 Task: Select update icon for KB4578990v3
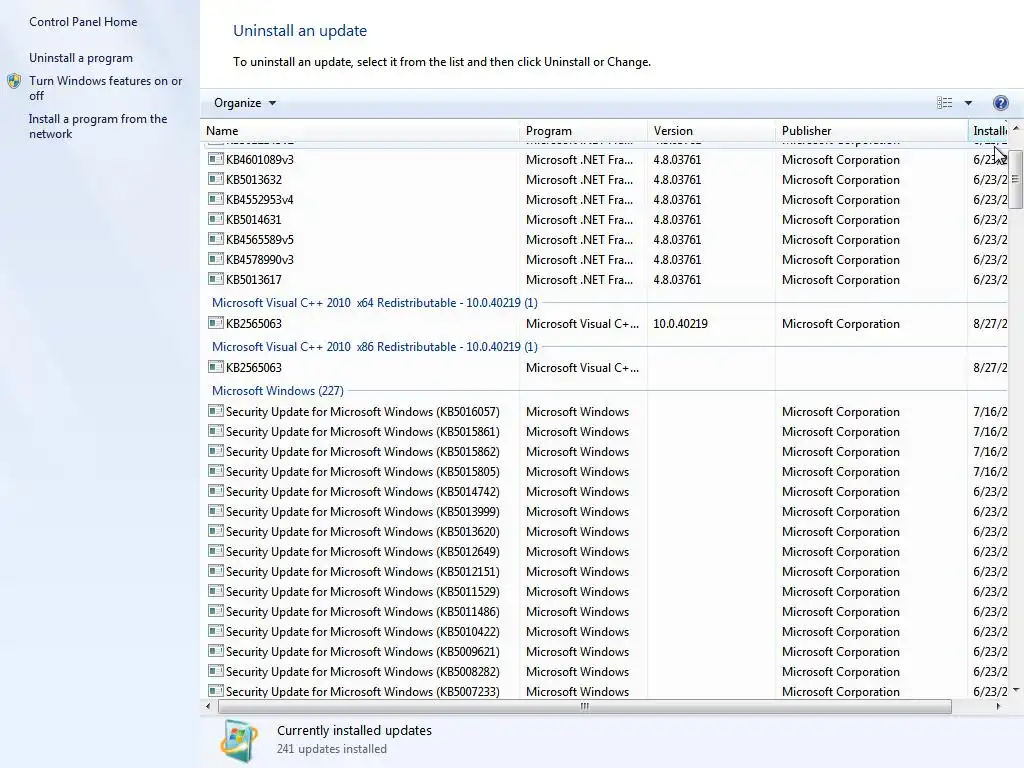coord(216,259)
